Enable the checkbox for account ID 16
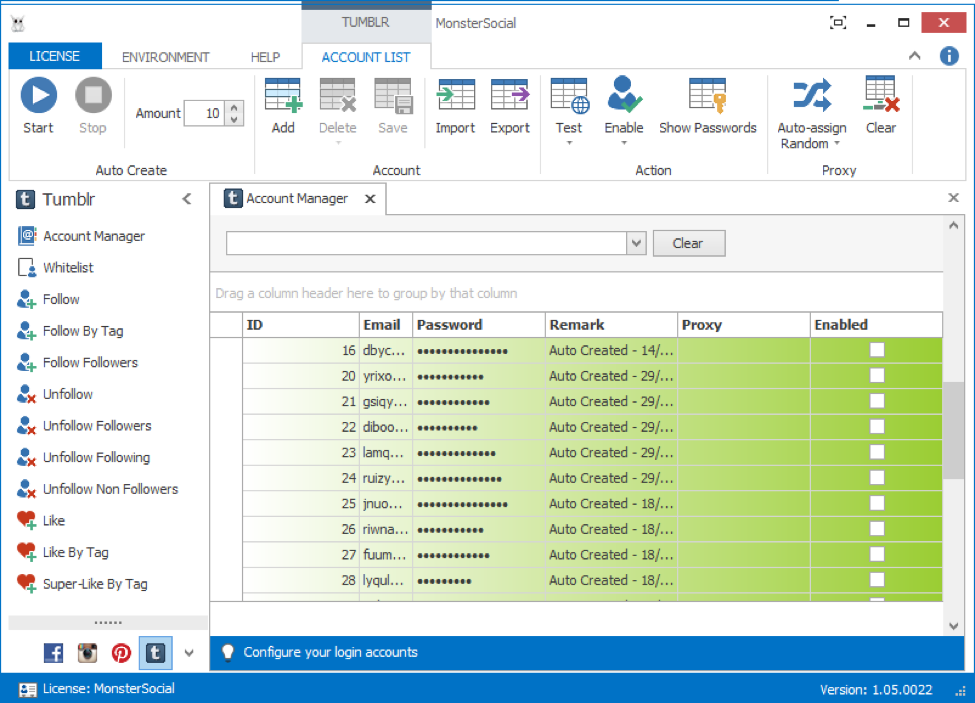 (x=877, y=350)
